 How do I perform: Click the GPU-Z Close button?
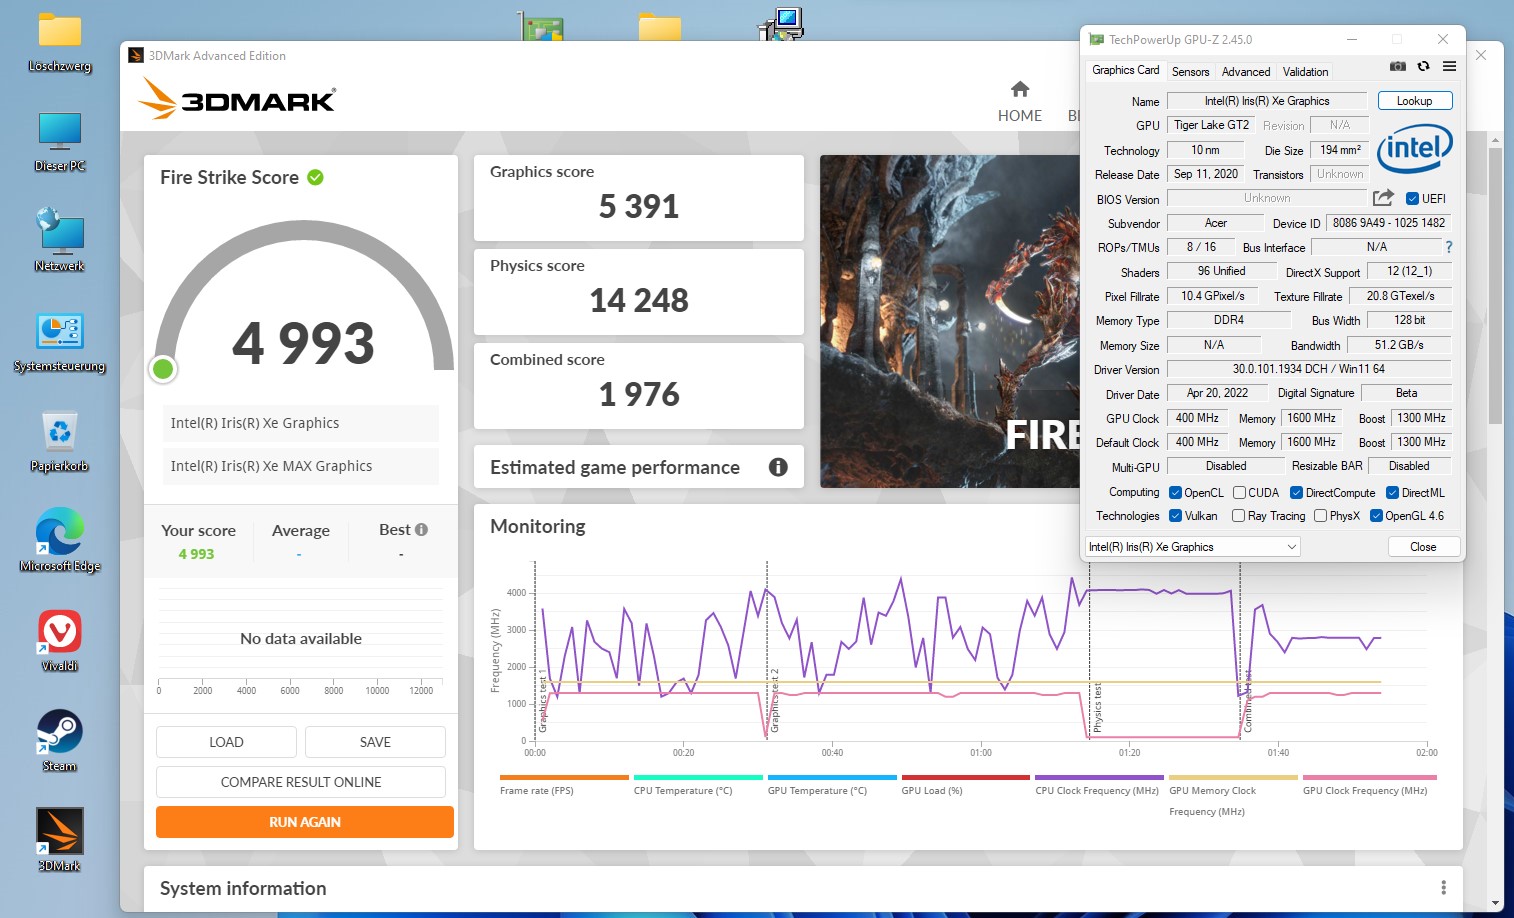coord(1423,547)
